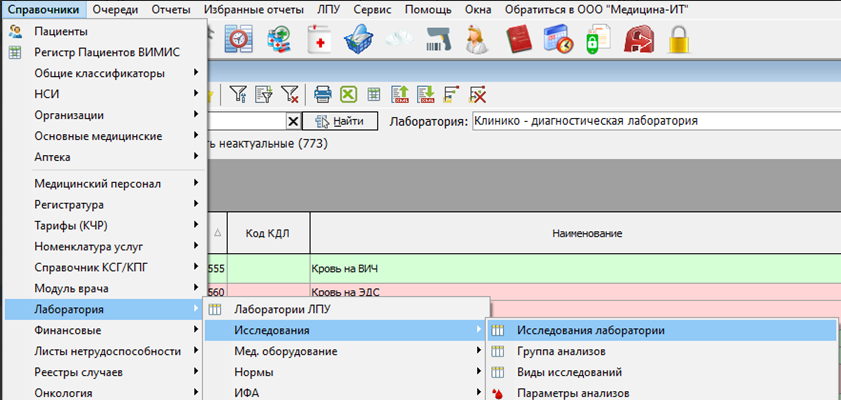Click the Лаборатория combo box field
Screen dimensions: 841x400
pyautogui.click(x=656, y=121)
